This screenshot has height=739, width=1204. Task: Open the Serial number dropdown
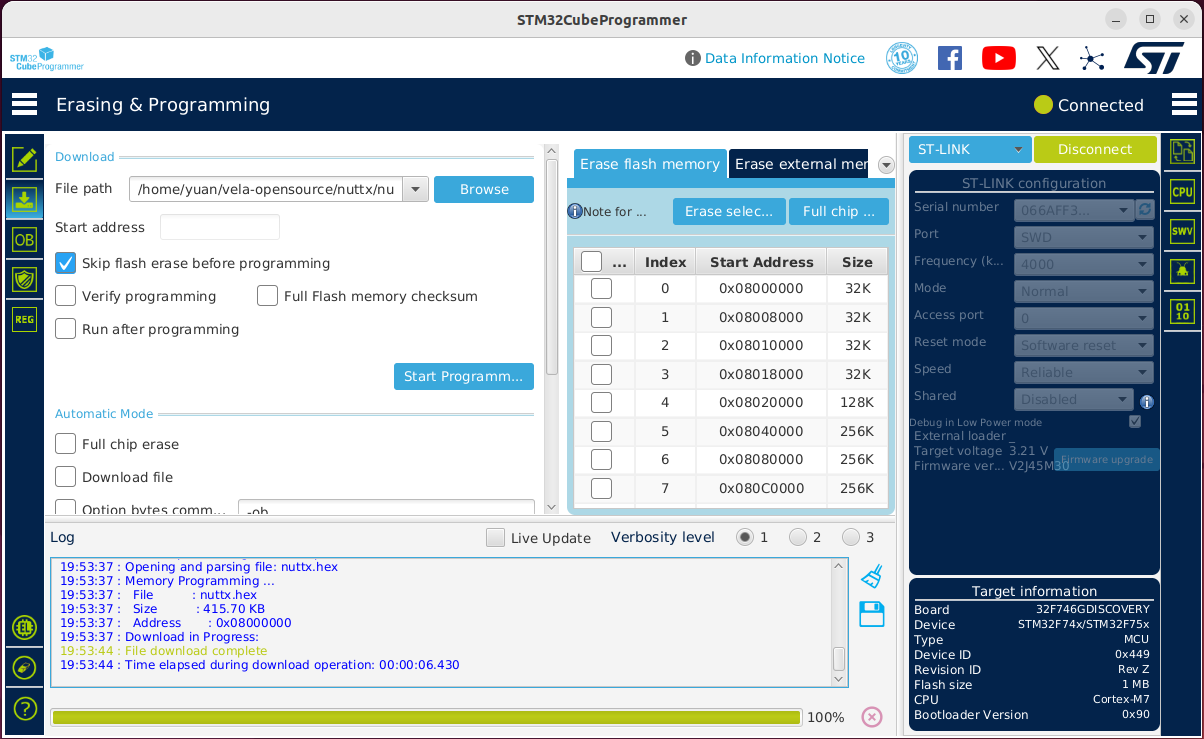(x=1074, y=210)
